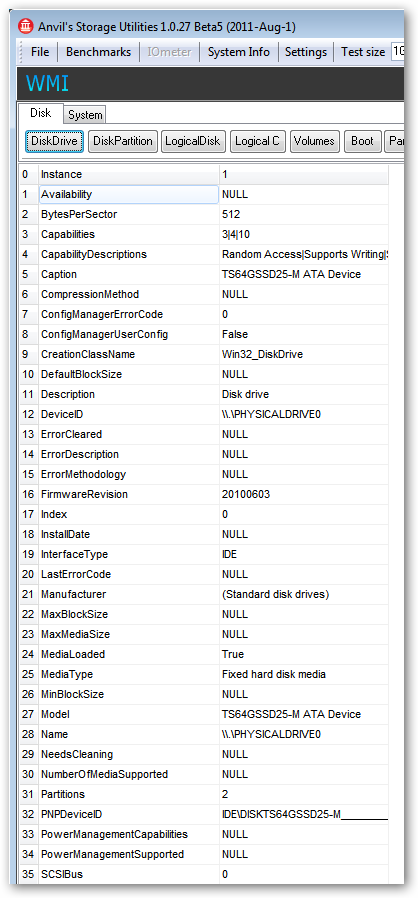Click the value False for ConfigManagerUserConfig
Screen dimensions: 418x898
click(235, 334)
